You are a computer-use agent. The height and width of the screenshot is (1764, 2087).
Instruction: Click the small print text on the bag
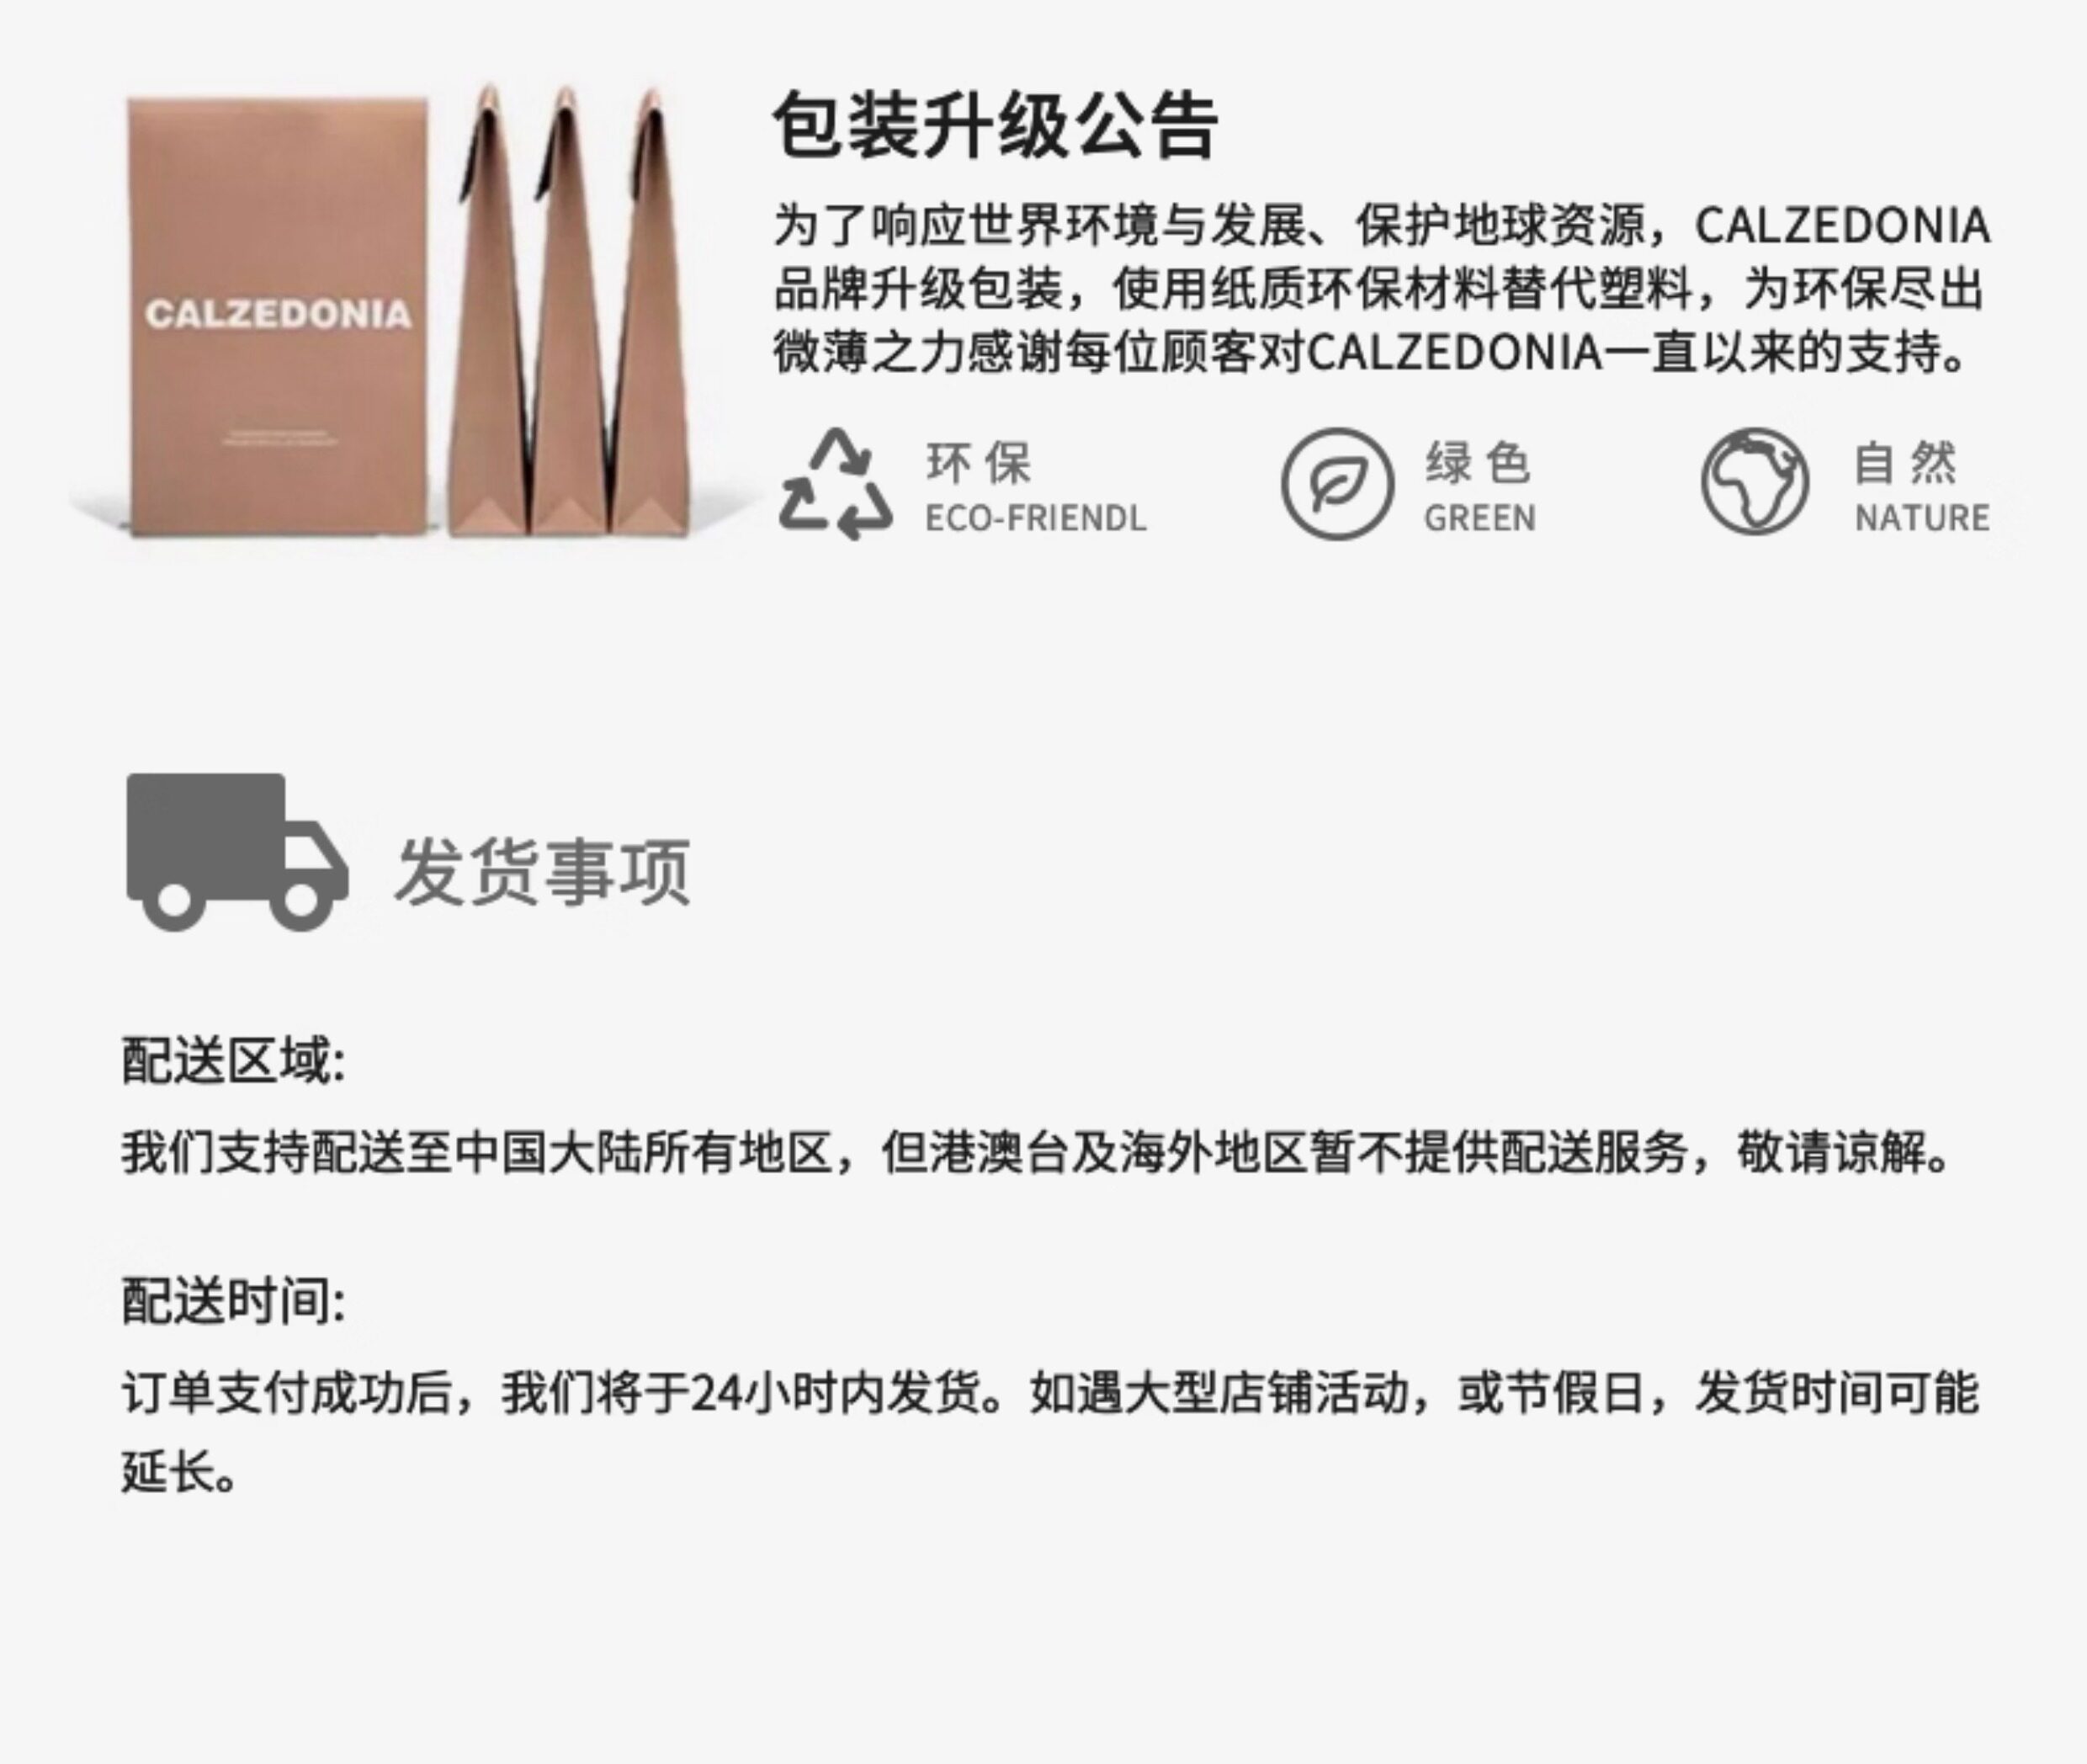click(x=278, y=436)
